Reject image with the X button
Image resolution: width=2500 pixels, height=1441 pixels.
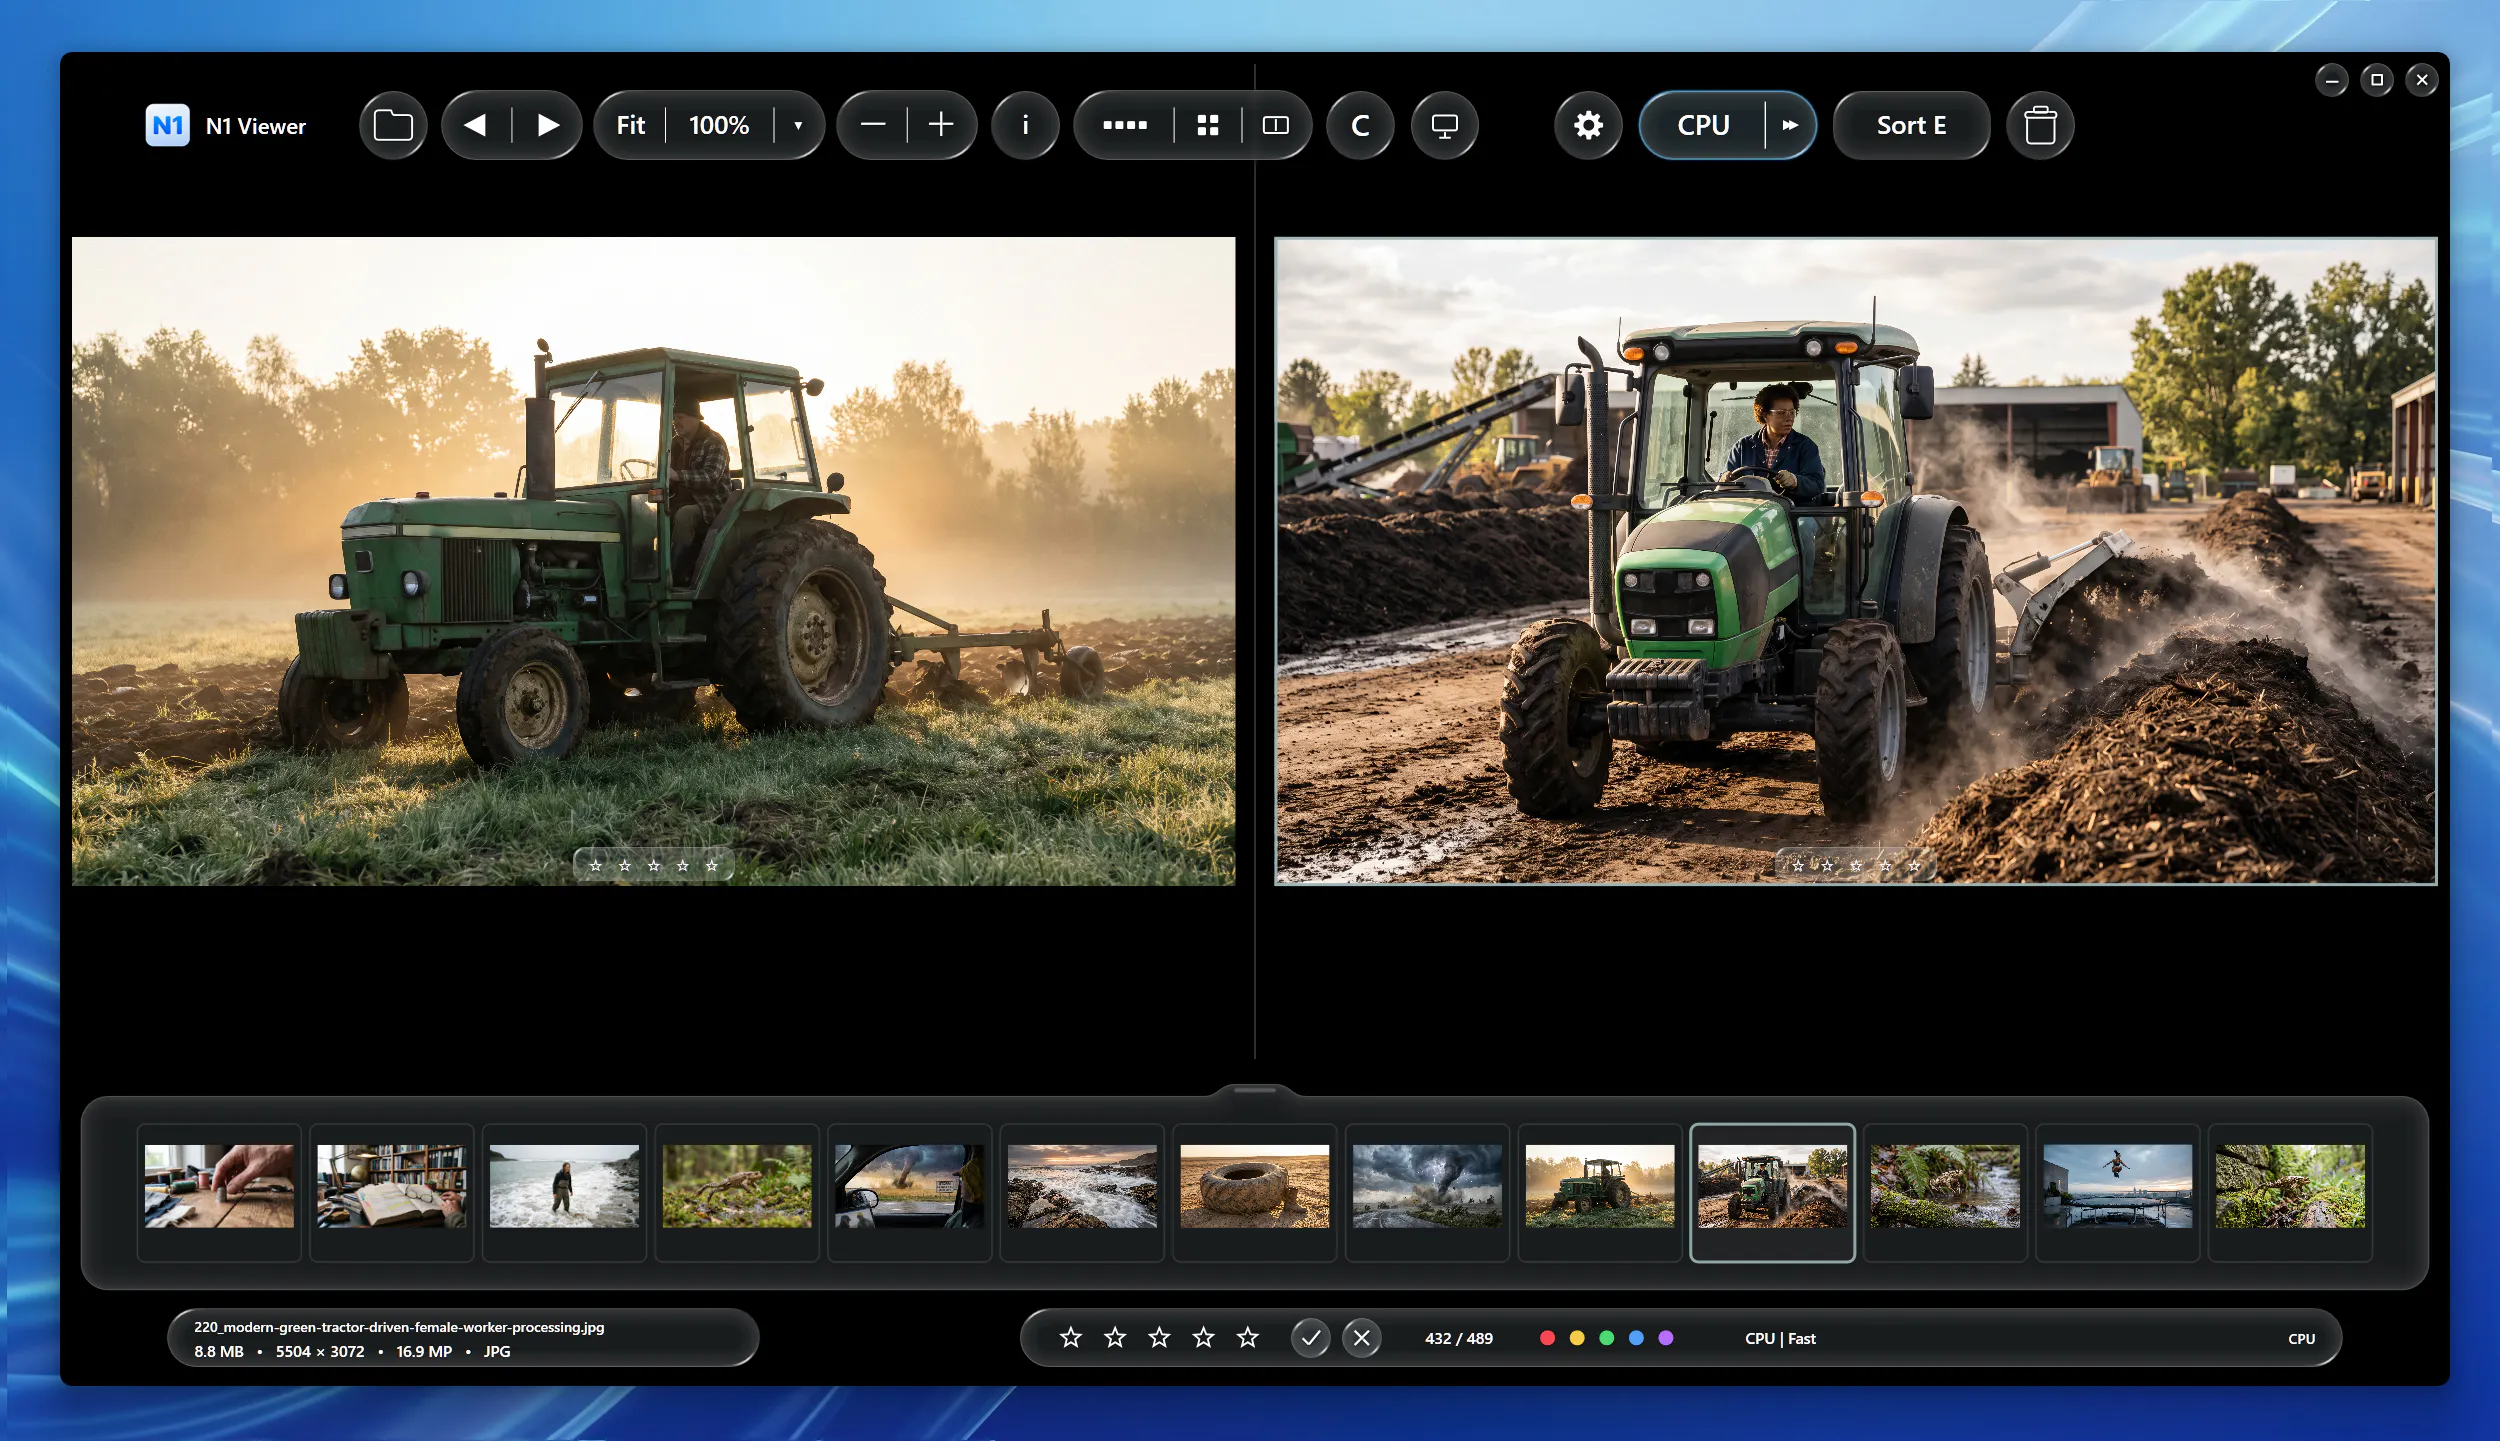[x=1362, y=1338]
